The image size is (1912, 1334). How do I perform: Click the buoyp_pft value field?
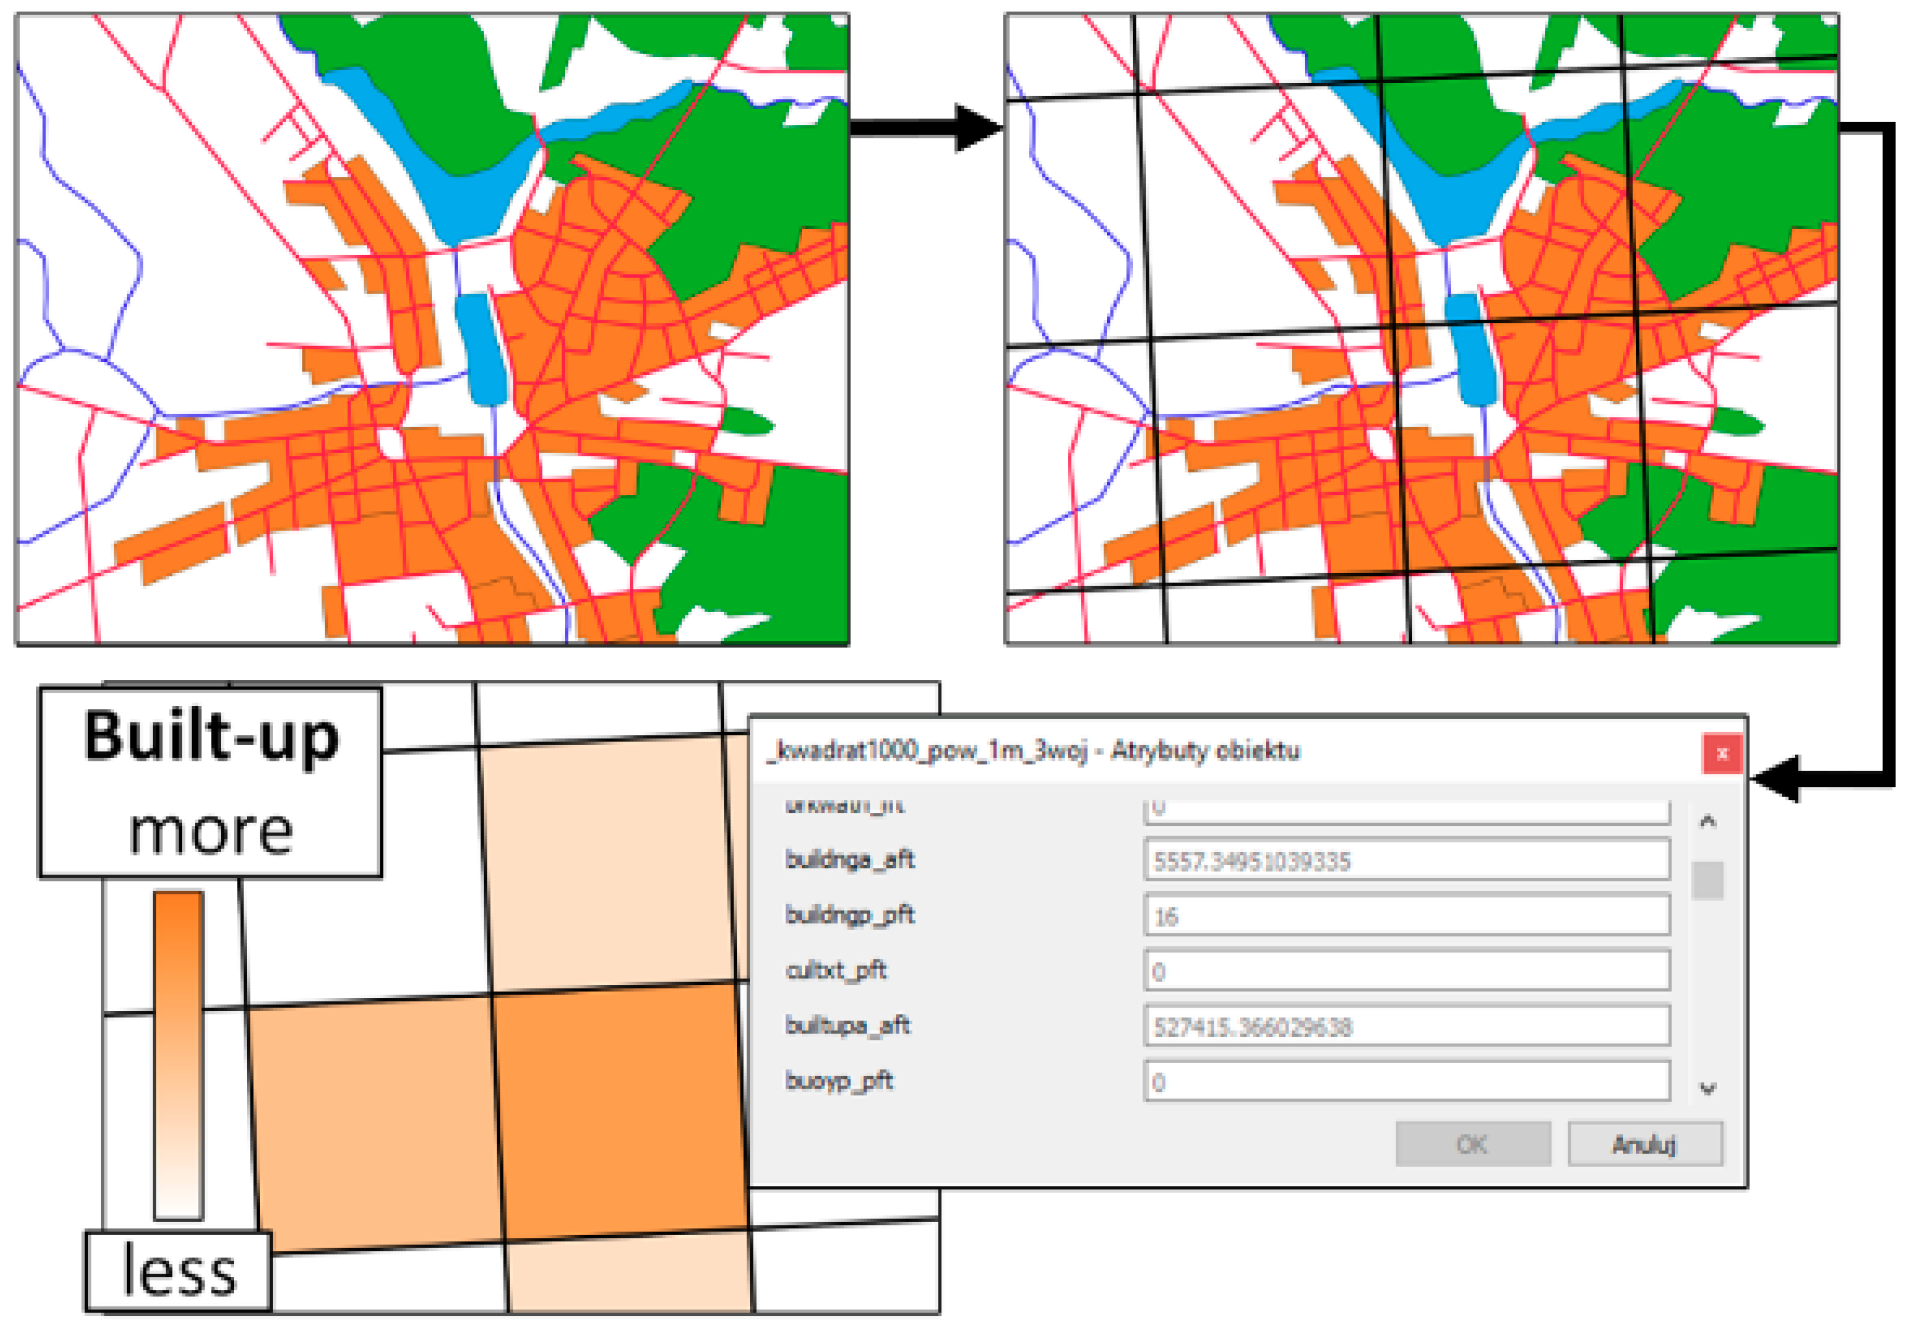tap(1407, 1082)
